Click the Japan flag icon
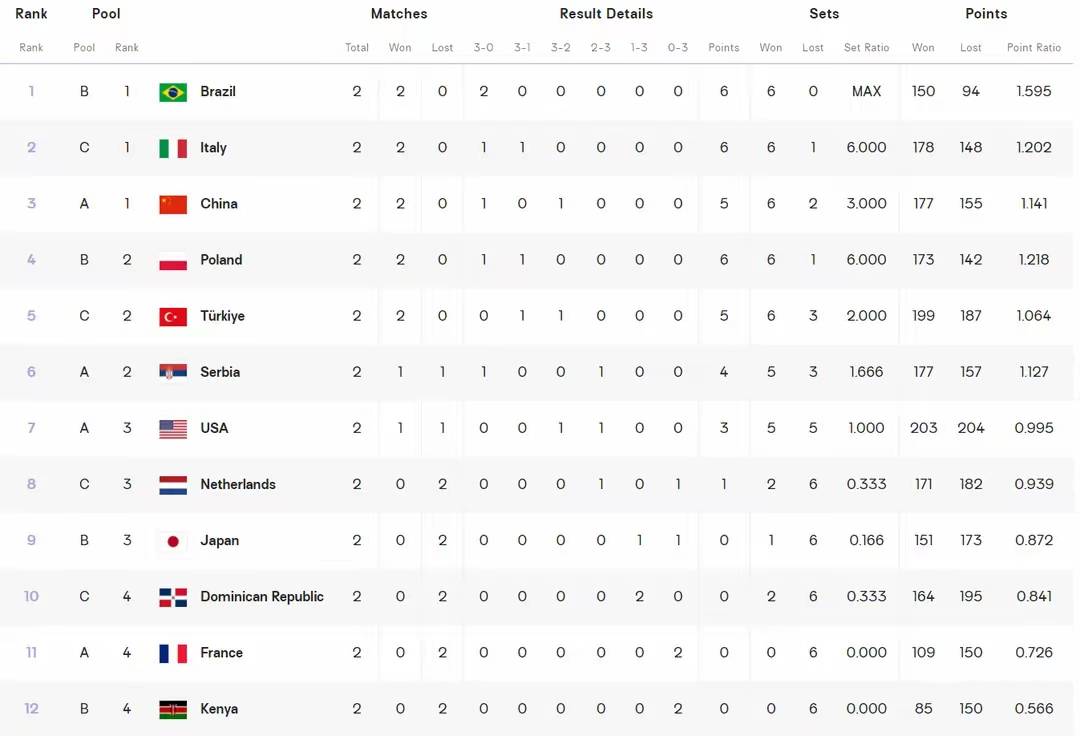Screen dimensions: 1080x736 pyautogui.click(x=173, y=541)
